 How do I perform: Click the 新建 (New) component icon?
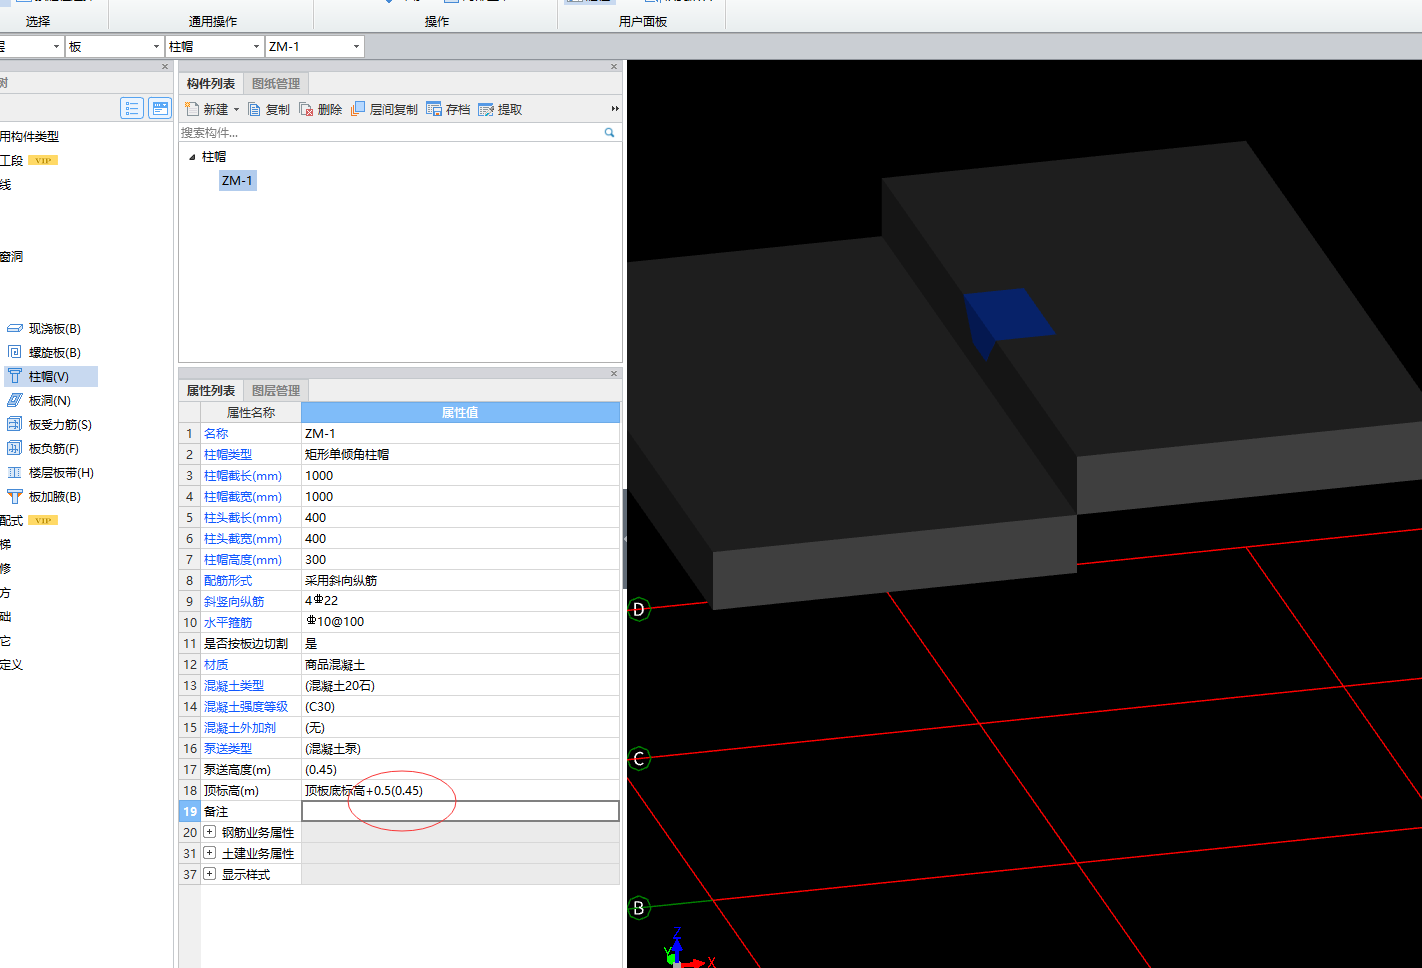coord(192,109)
